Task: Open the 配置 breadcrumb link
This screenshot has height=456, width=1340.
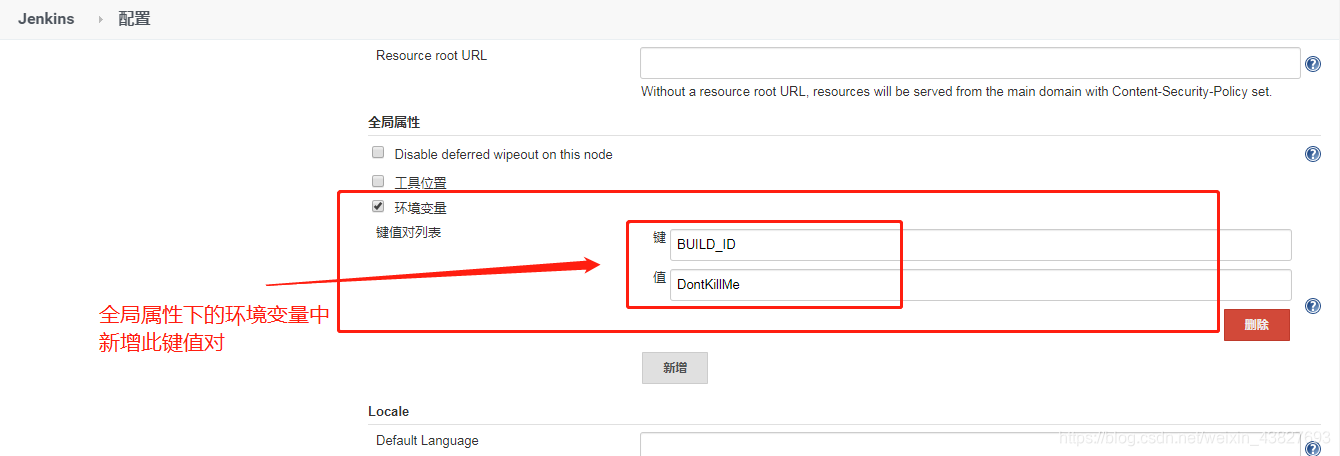Action: point(135,19)
